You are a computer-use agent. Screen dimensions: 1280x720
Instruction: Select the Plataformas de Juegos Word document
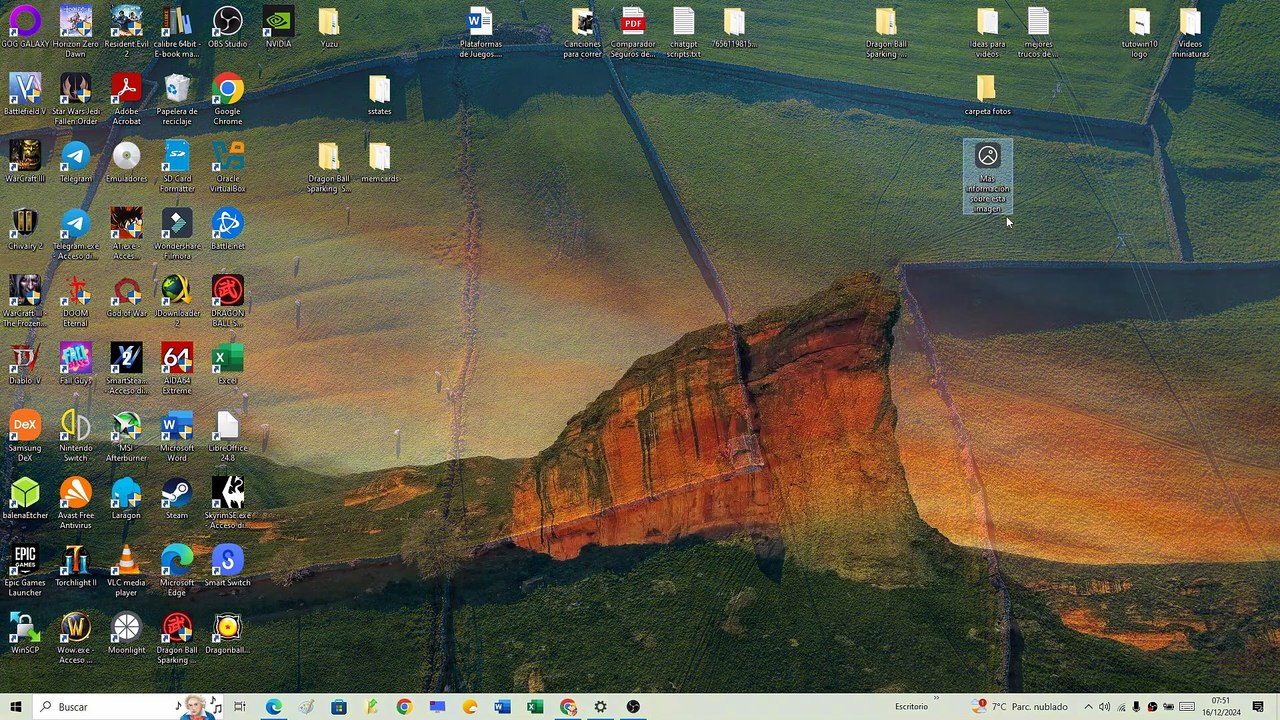[481, 32]
